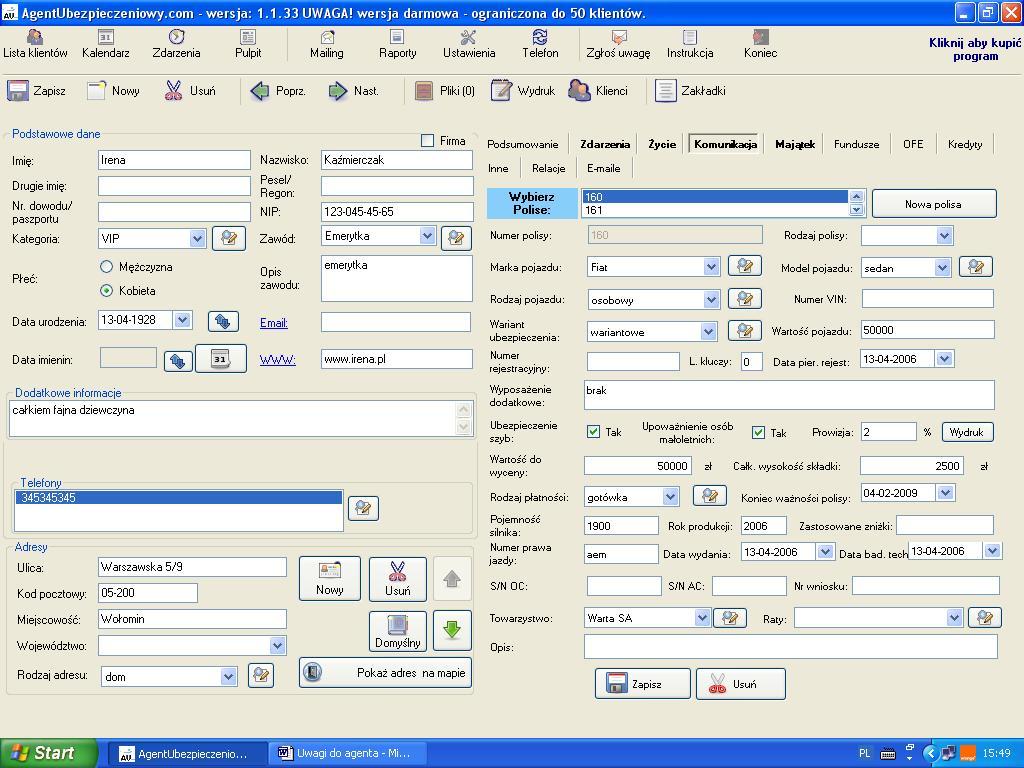
Task: Toggle Ubezpieczenie szyb Tak checkbox
Action: point(594,432)
